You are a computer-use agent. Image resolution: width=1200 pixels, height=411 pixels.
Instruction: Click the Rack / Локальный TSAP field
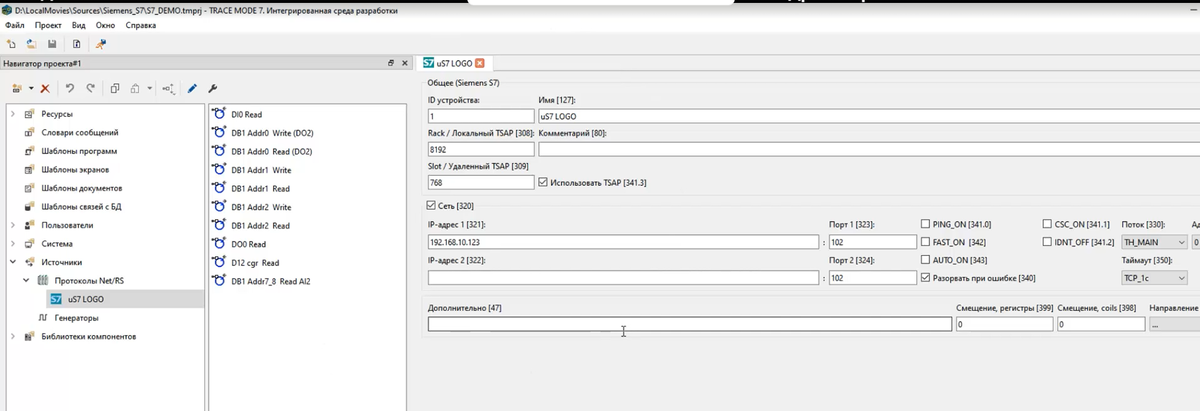(480, 149)
